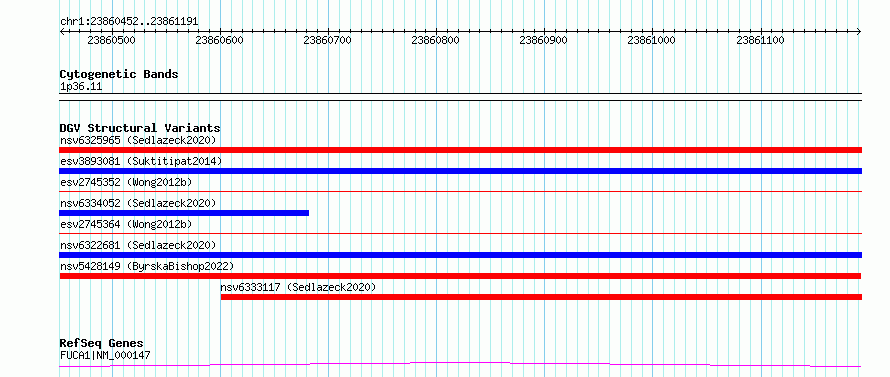Viewport: 890px width, 377px height.
Task: Select the 1p36.11 band label
Action: 81,87
